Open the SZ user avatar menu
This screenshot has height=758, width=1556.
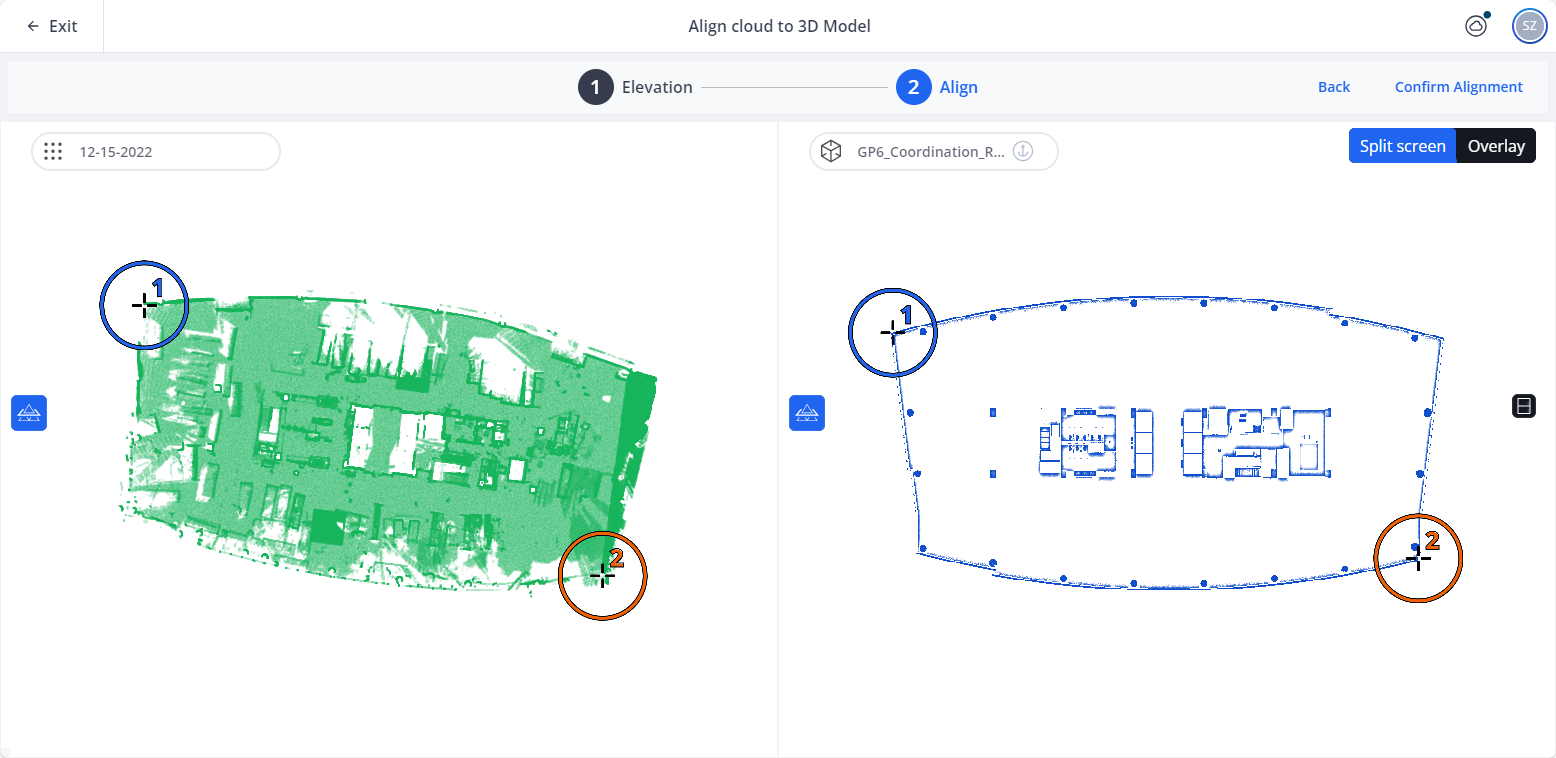point(1529,26)
